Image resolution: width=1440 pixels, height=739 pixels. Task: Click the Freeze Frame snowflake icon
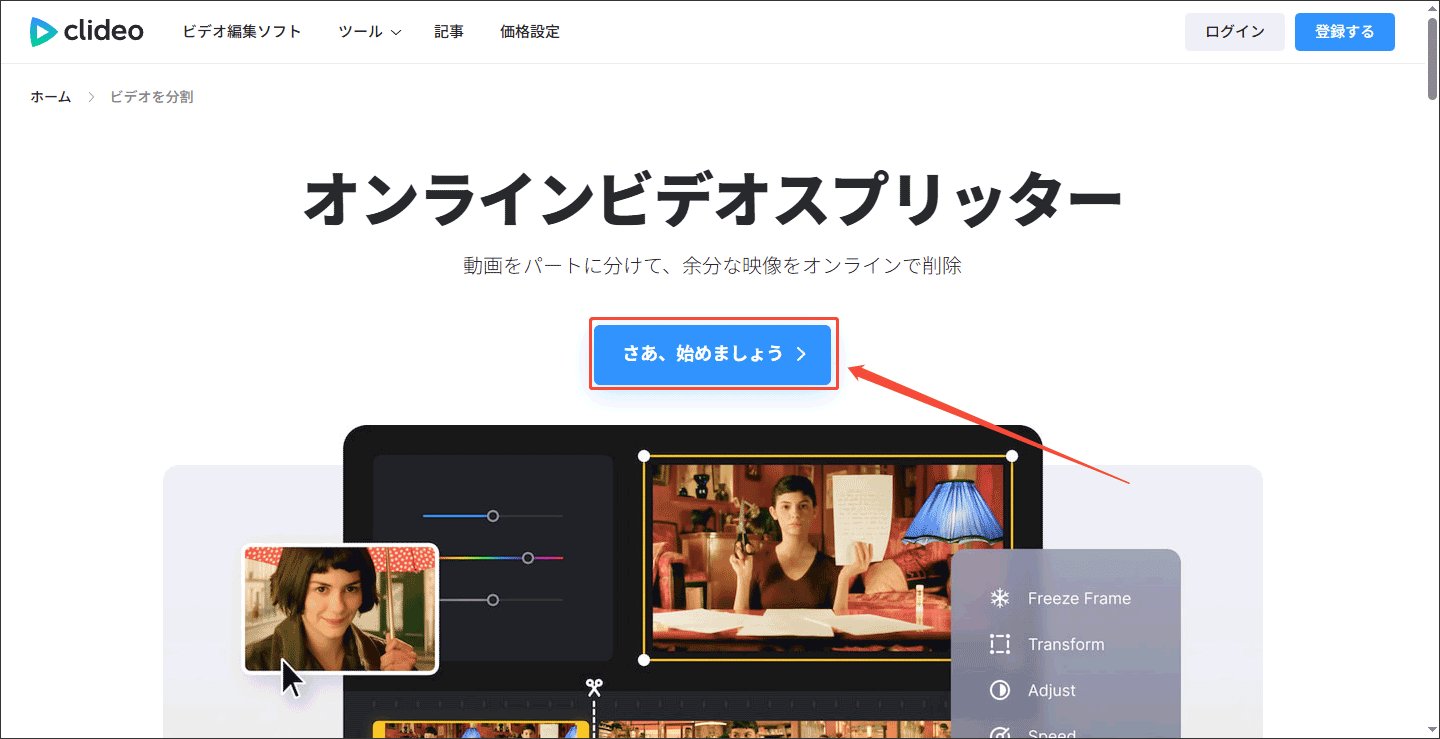(x=999, y=598)
